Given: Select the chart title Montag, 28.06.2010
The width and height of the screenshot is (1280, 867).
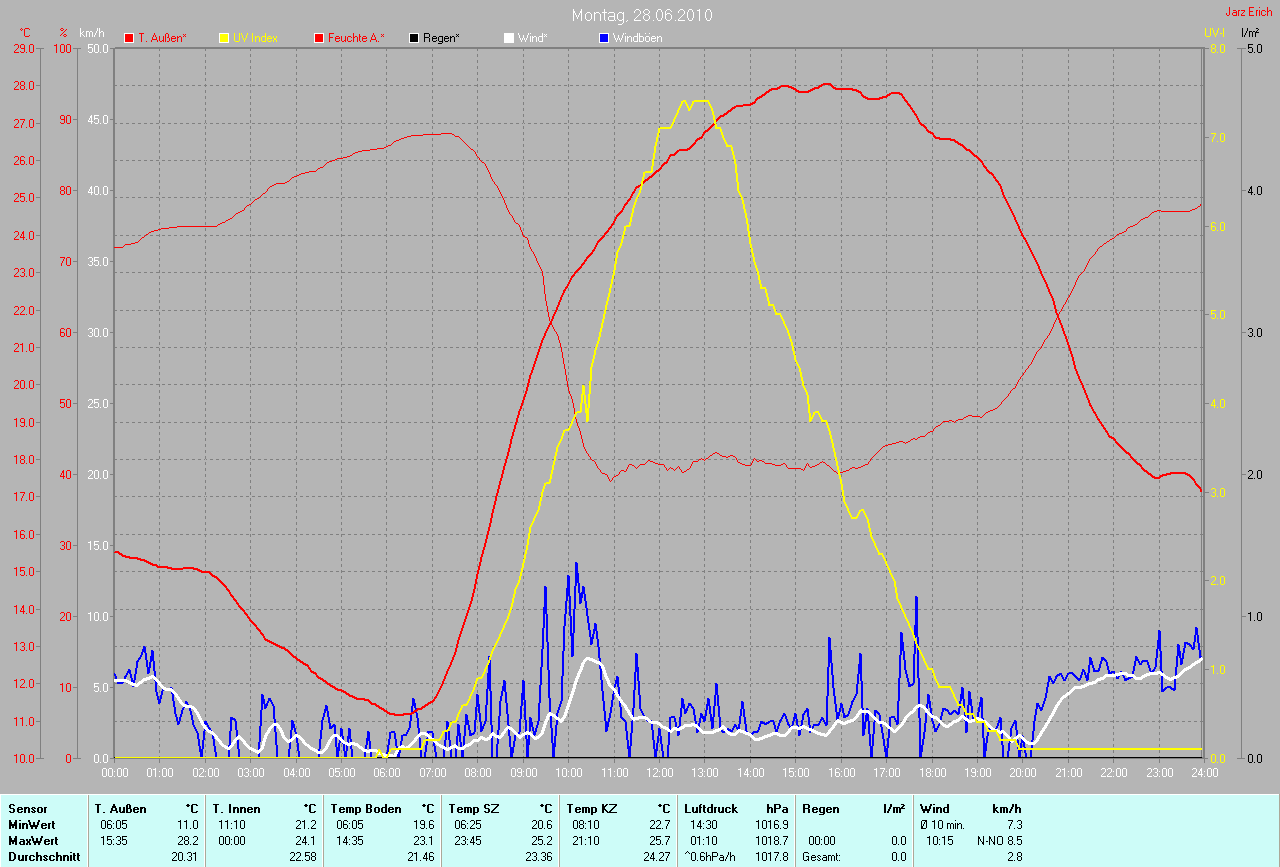Looking at the screenshot, I should 642,15.
